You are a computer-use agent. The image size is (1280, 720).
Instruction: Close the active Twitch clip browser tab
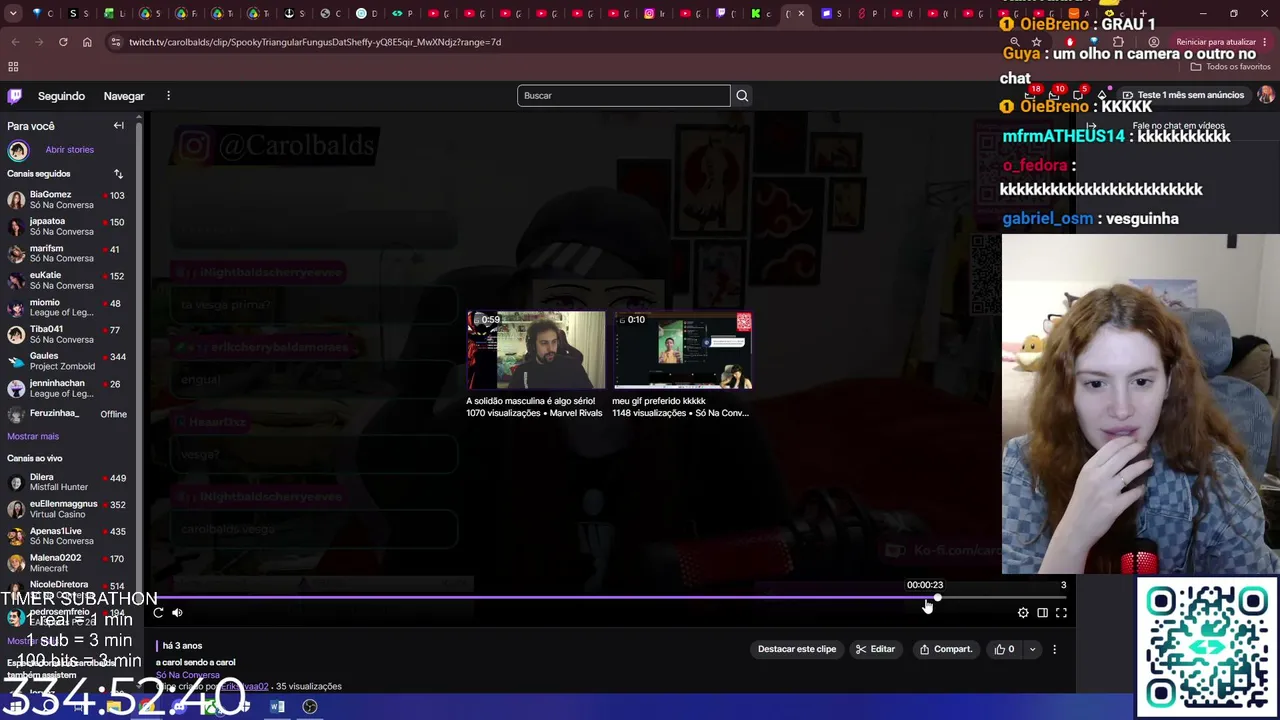tap(801, 14)
